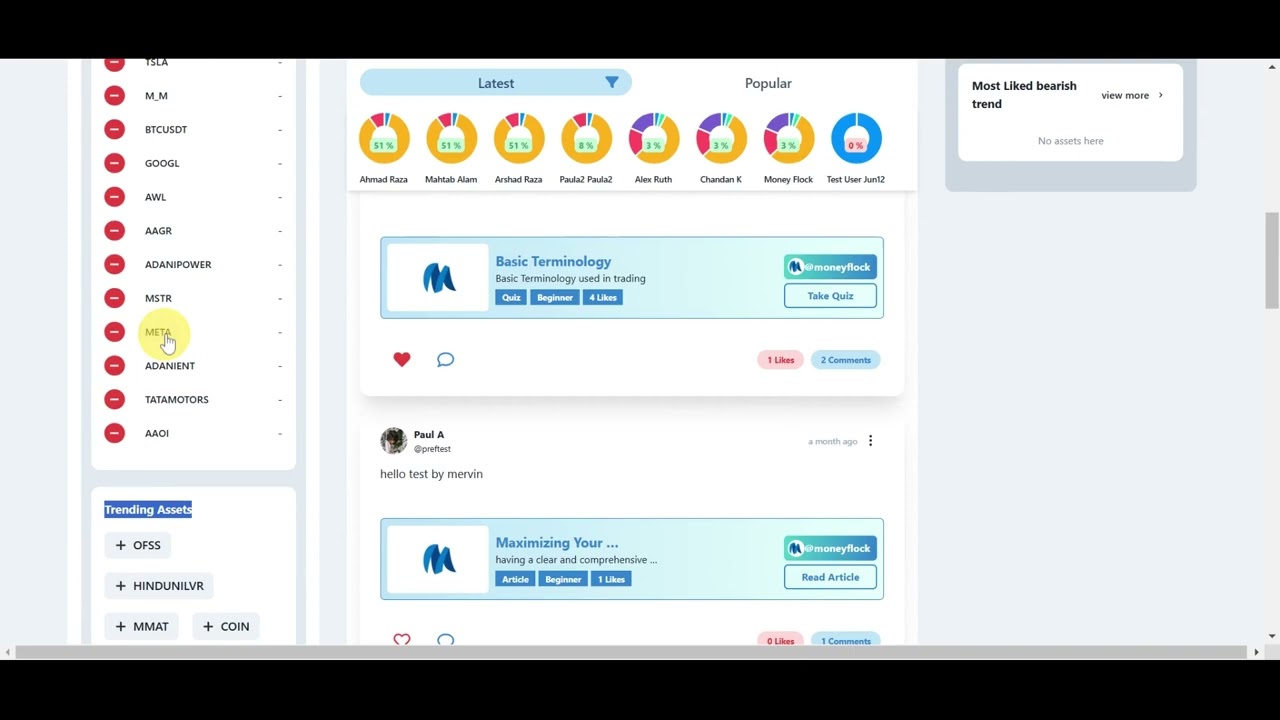Open Alex Ruth's portfolio donut chart
Viewport: 1280px width, 720px height.
pos(653,138)
